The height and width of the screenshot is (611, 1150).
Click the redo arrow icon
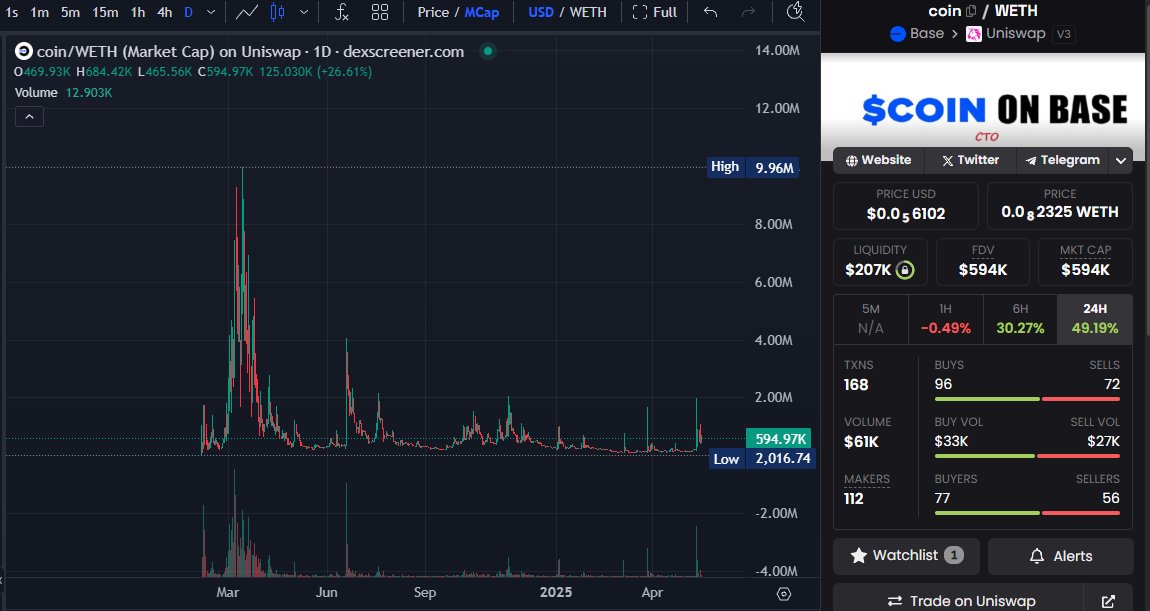coord(748,12)
